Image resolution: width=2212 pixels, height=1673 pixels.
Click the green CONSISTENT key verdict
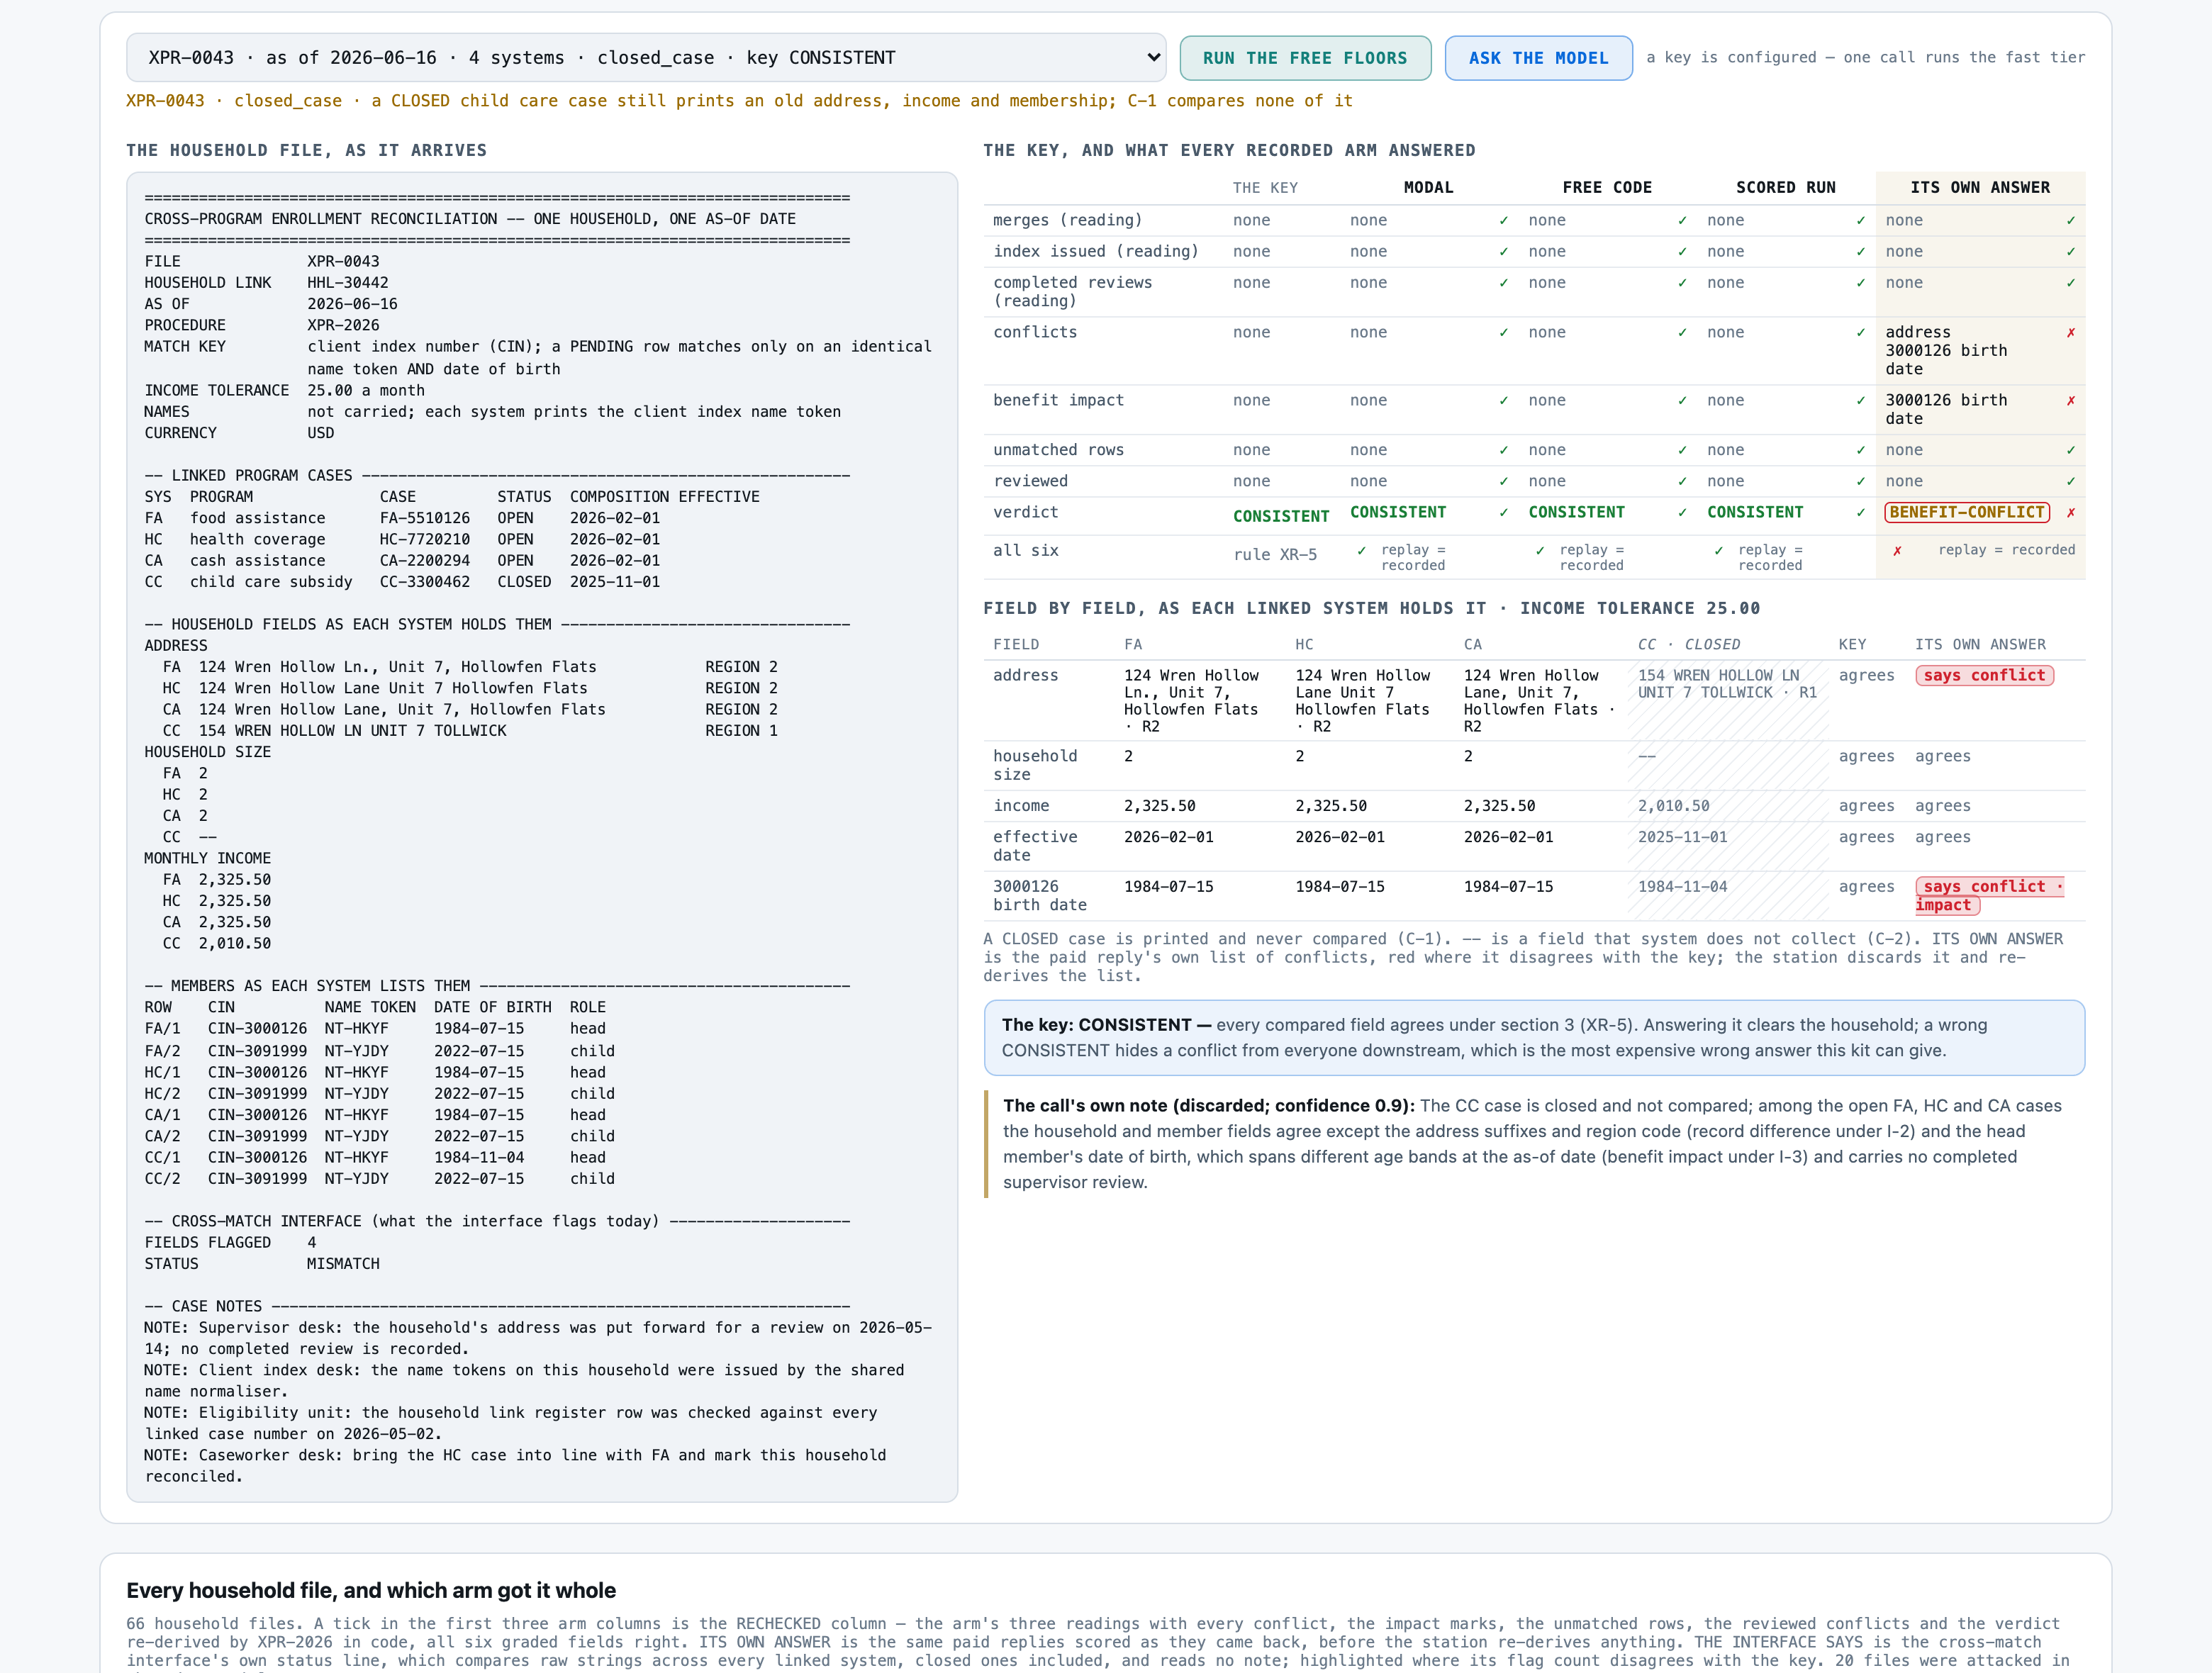tap(1280, 516)
